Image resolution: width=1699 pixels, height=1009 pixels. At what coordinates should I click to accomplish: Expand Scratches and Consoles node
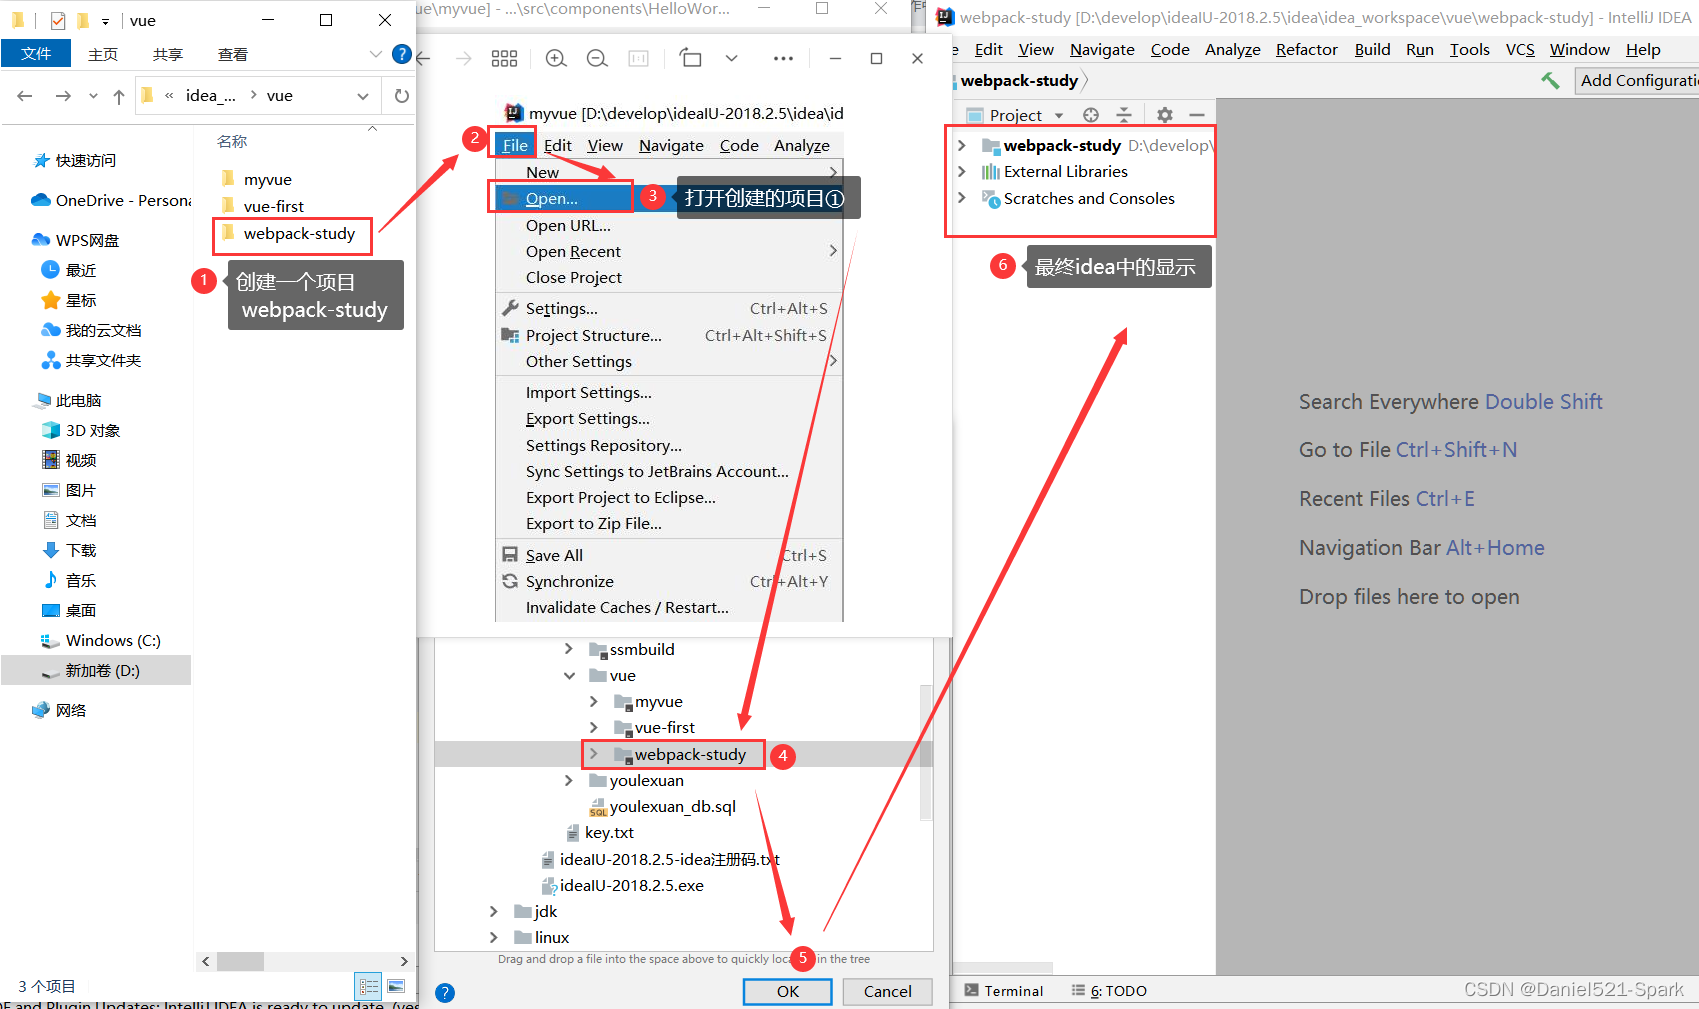click(962, 198)
